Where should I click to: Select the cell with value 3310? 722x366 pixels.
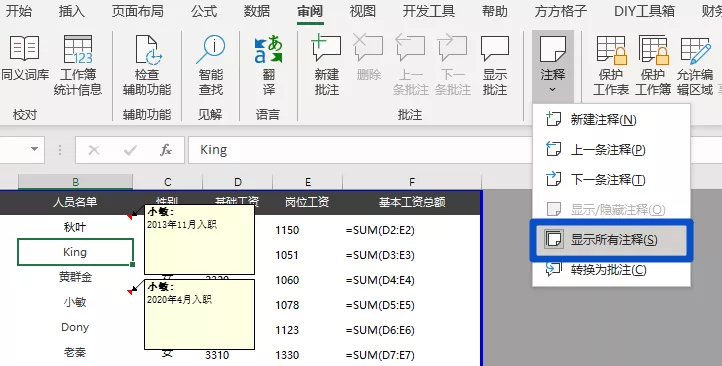[x=238, y=355]
